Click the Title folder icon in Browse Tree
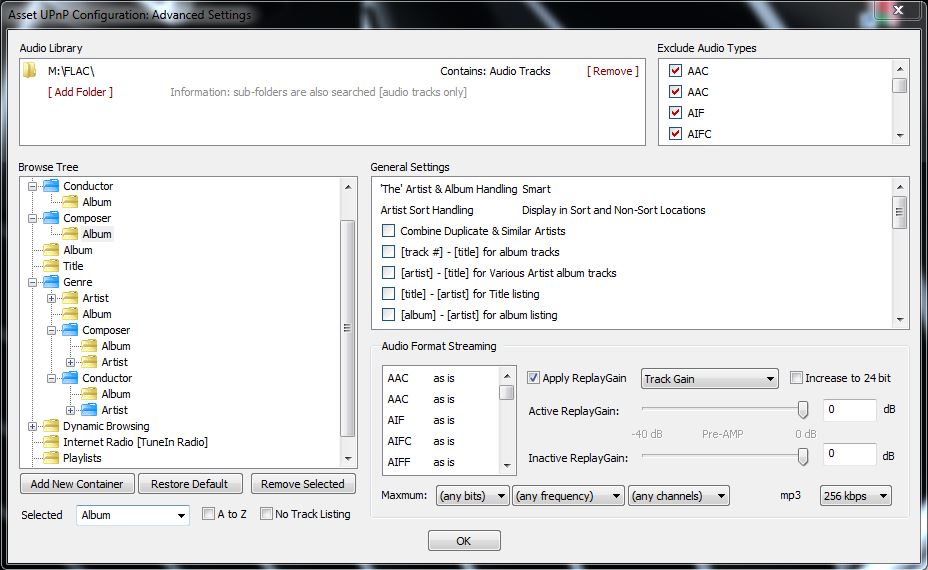The width and height of the screenshot is (928, 570). point(50,266)
